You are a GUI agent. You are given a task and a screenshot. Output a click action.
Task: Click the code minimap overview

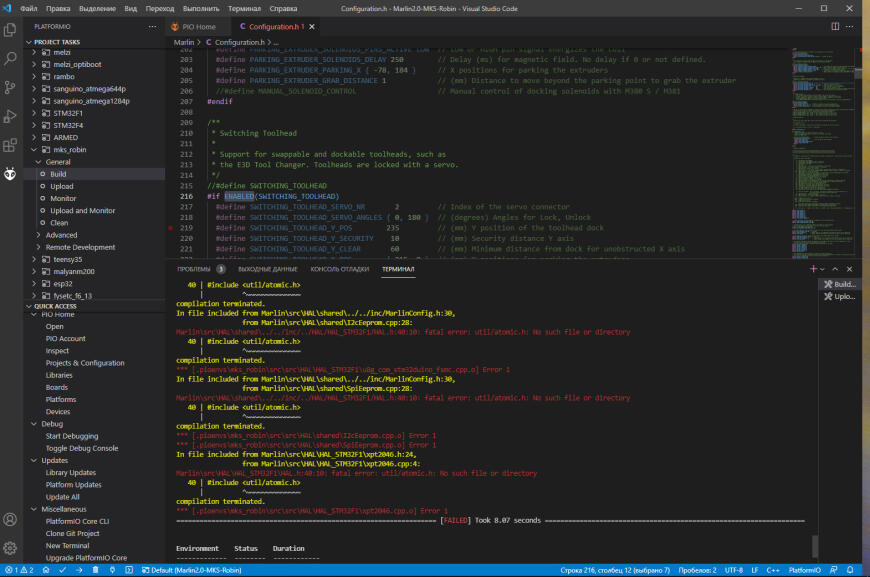coord(823,153)
